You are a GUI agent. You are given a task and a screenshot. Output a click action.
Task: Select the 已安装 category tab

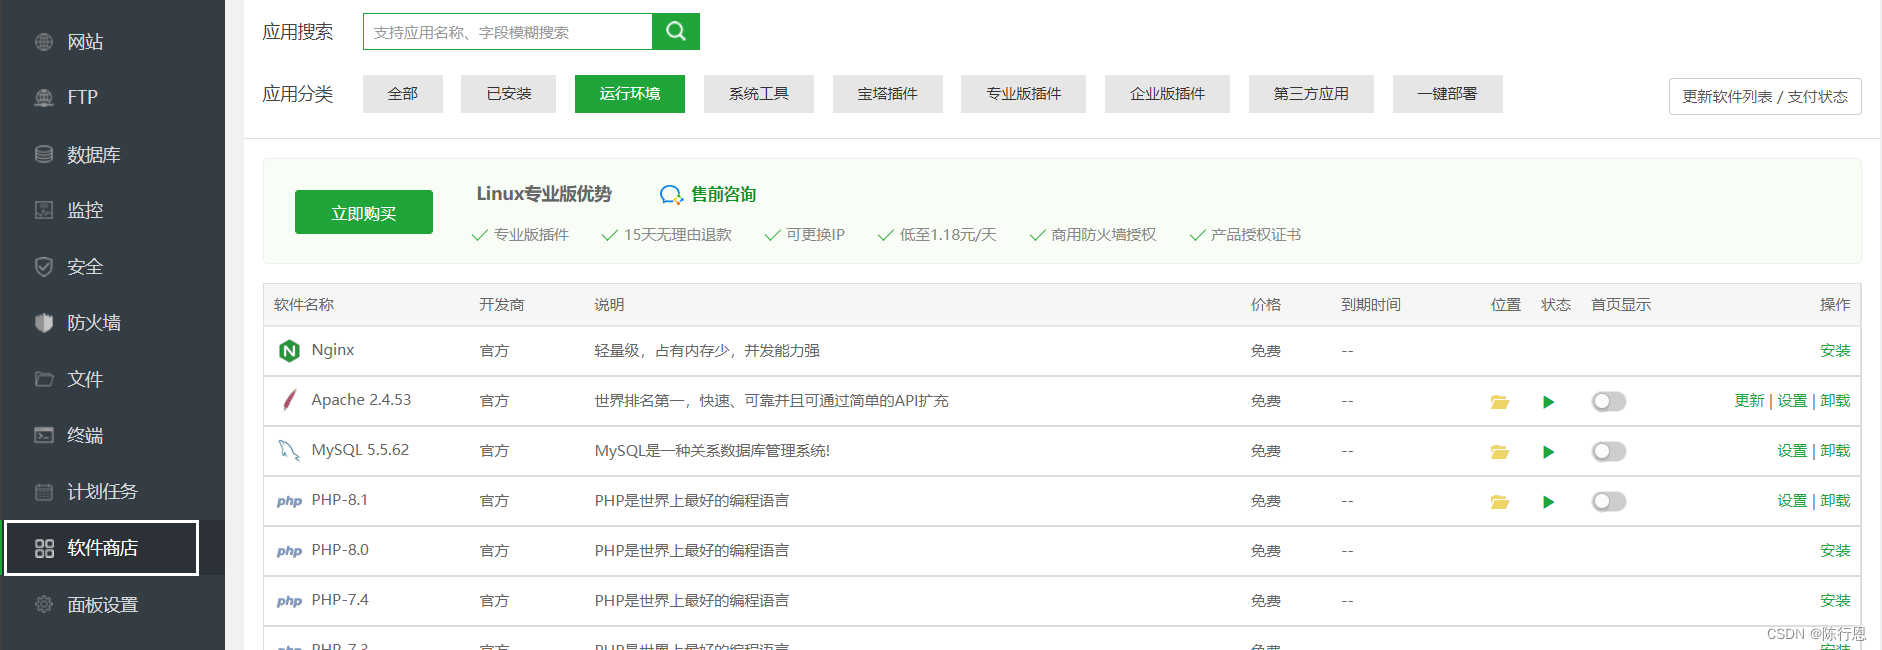click(508, 94)
